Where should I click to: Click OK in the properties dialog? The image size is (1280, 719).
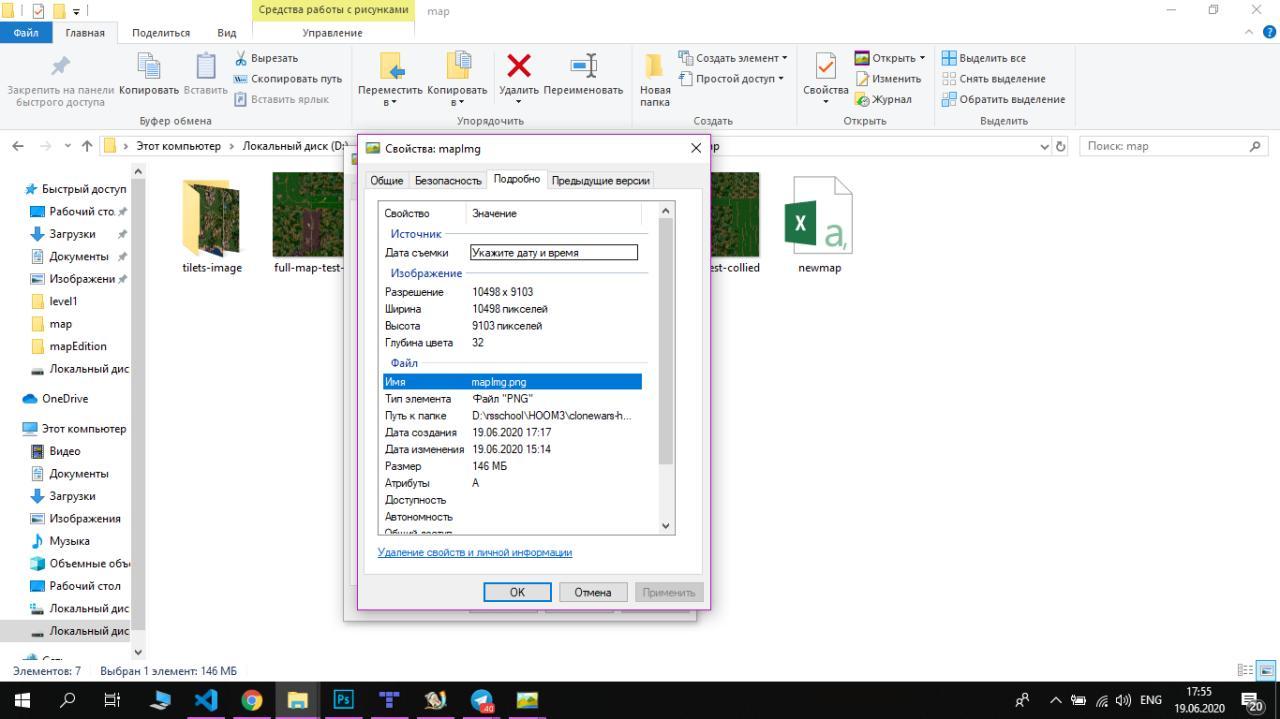pos(517,592)
